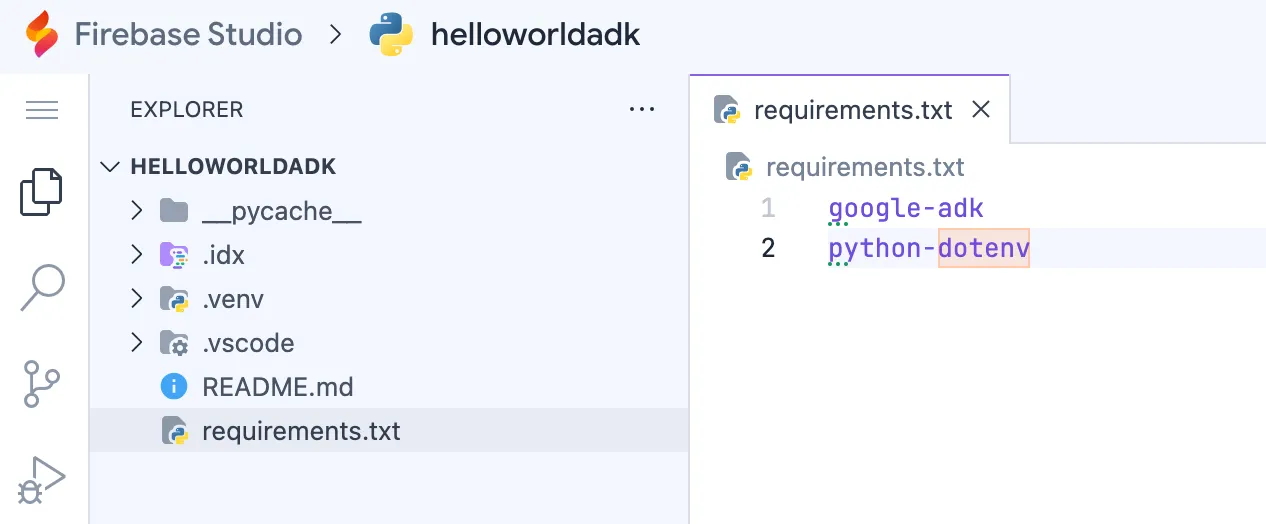
Task: Click line number 2 in the gutter
Action: coord(768,248)
